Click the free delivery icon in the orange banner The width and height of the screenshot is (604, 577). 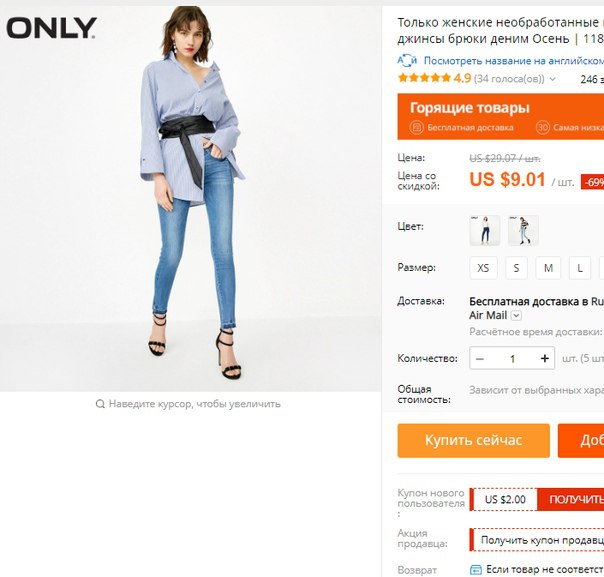pyautogui.click(x=416, y=127)
